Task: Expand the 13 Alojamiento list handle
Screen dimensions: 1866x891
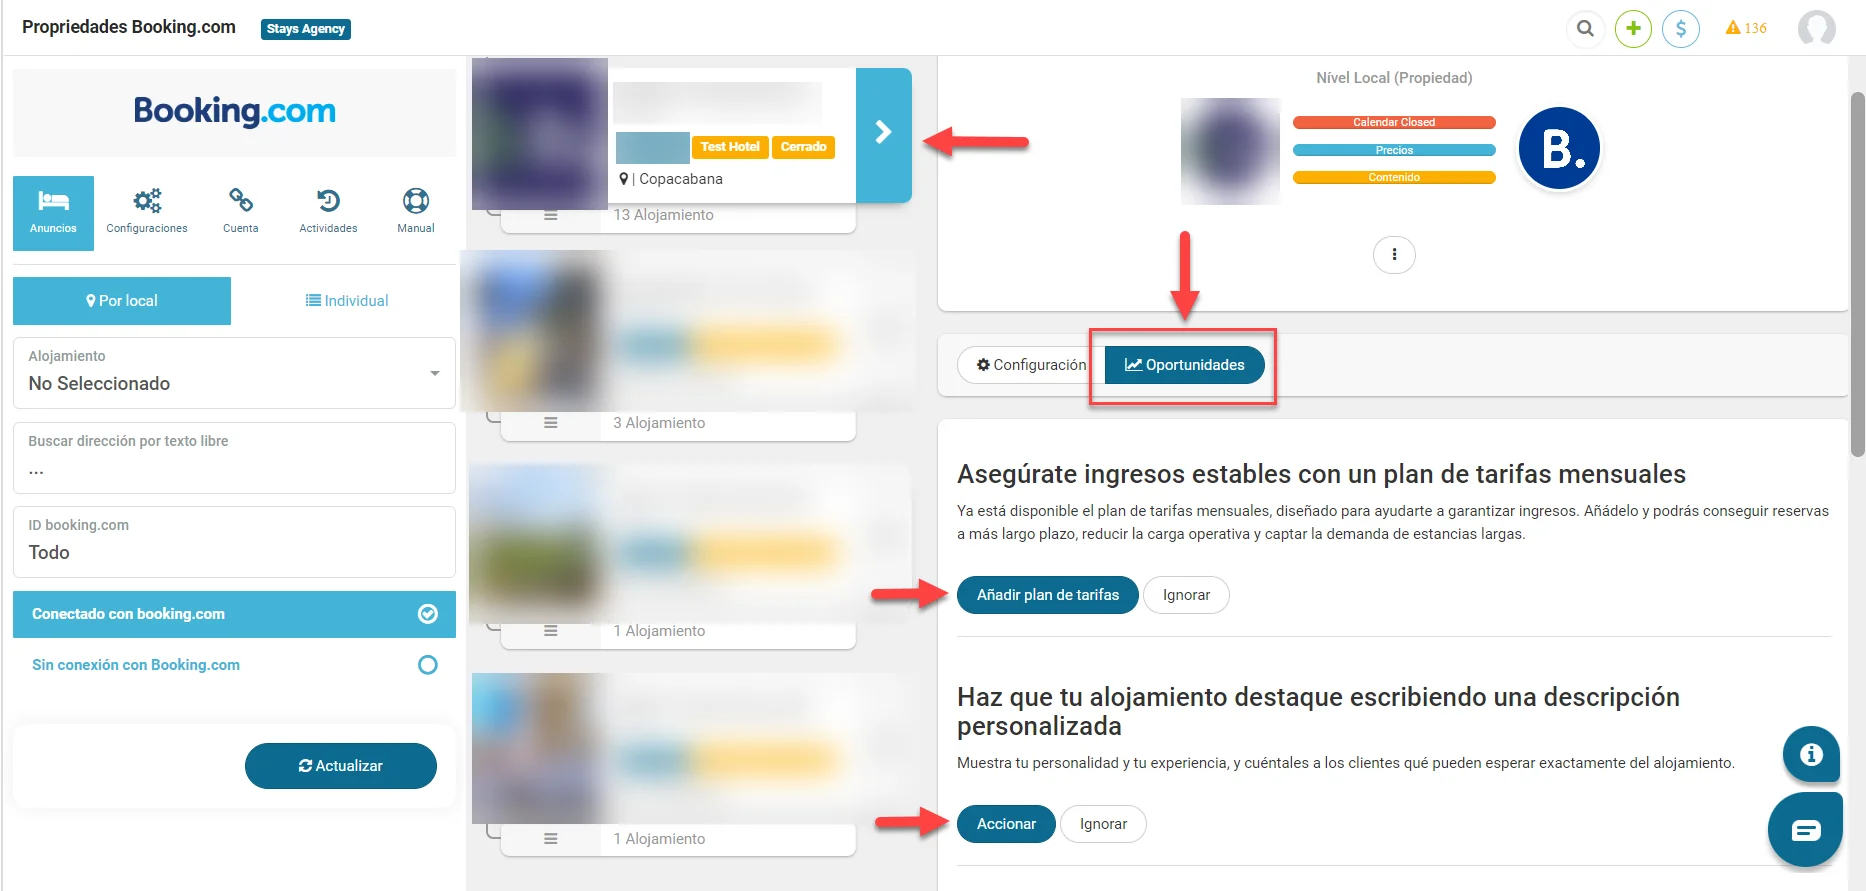Action: coord(550,215)
